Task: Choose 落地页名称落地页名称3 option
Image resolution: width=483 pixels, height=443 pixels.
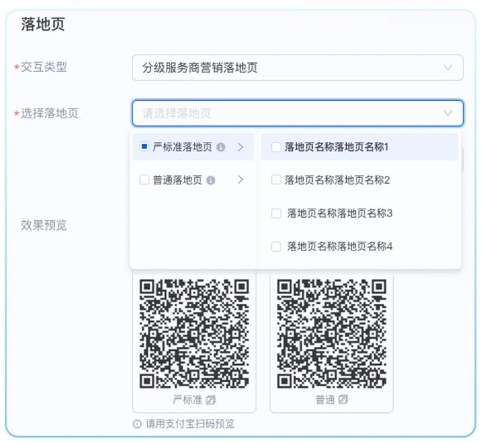Action: click(360, 213)
